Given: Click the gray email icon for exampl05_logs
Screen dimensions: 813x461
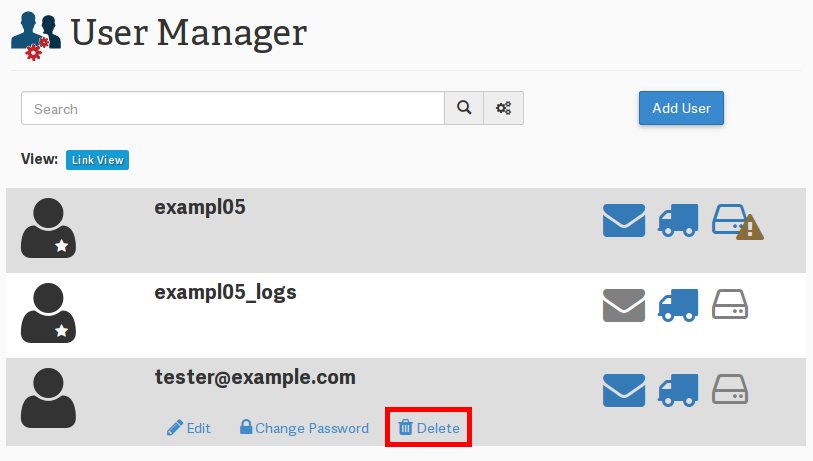Looking at the screenshot, I should coord(623,305).
